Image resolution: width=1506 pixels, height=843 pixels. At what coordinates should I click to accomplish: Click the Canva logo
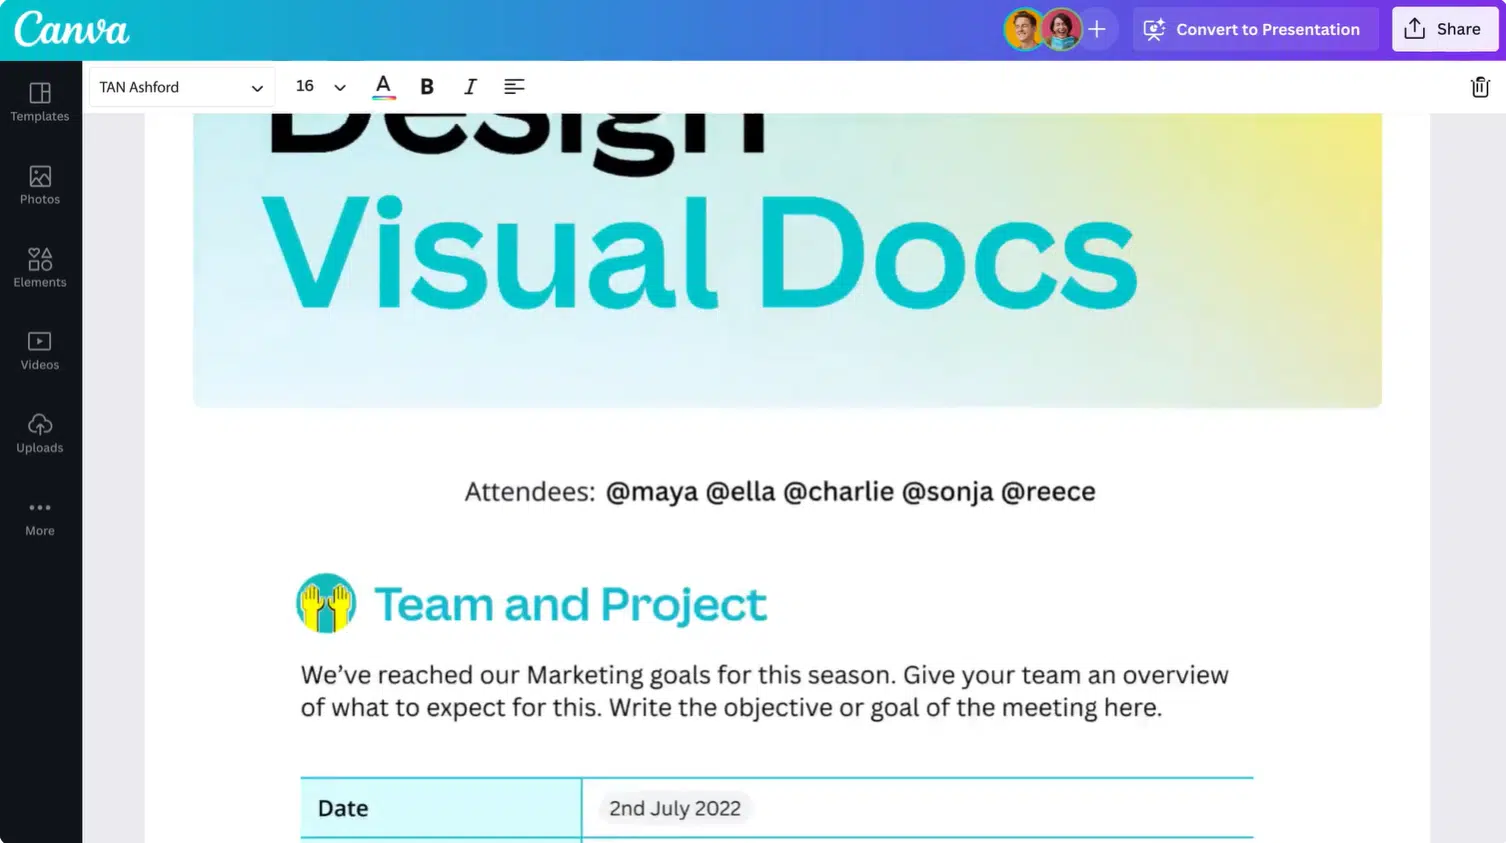(x=71, y=29)
